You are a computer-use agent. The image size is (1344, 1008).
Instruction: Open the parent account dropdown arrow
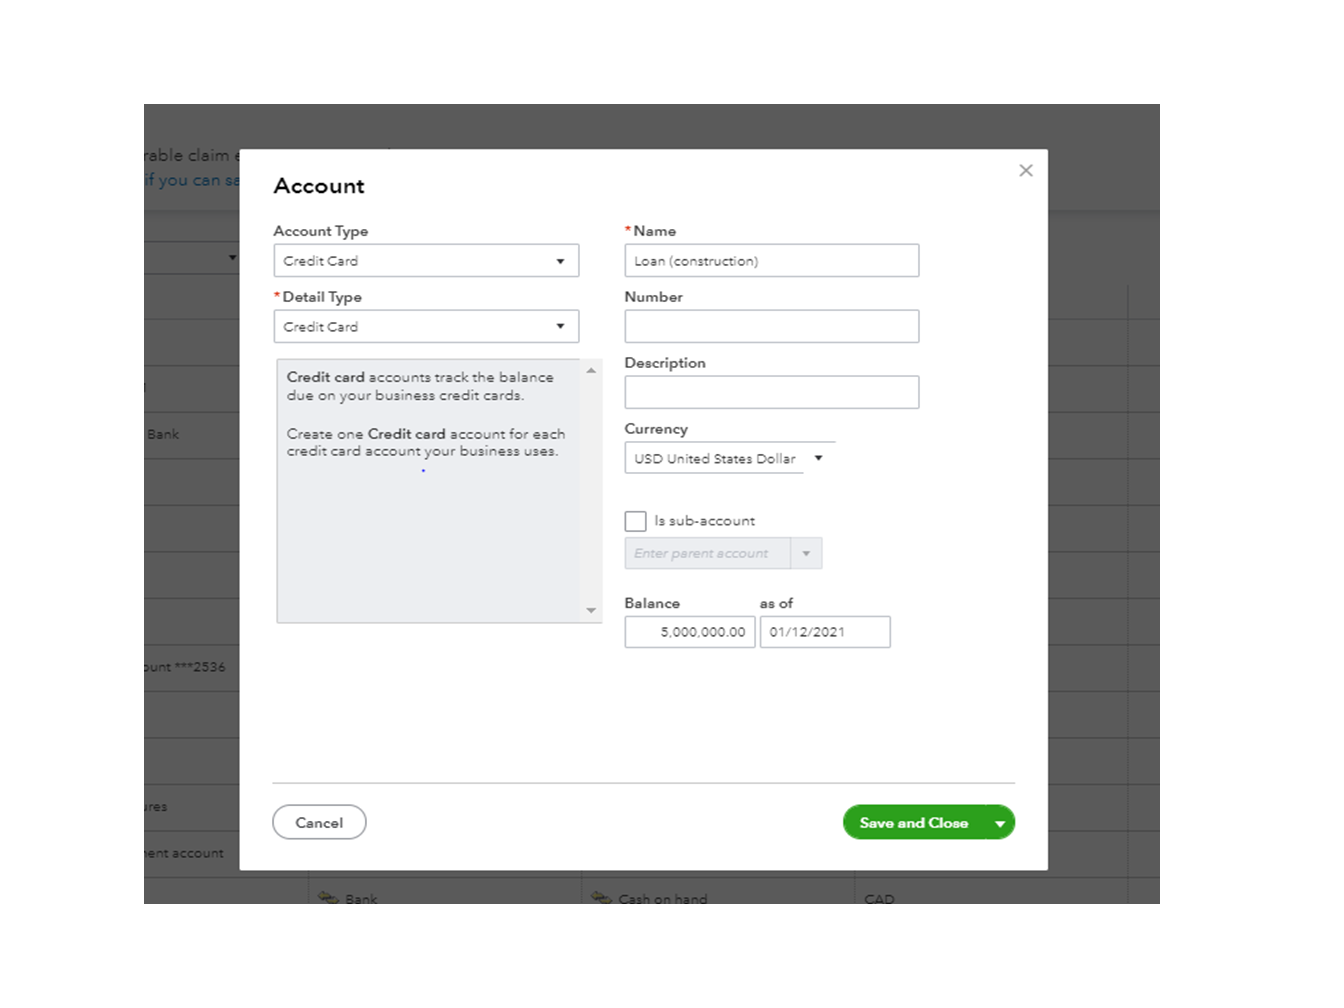tap(806, 553)
